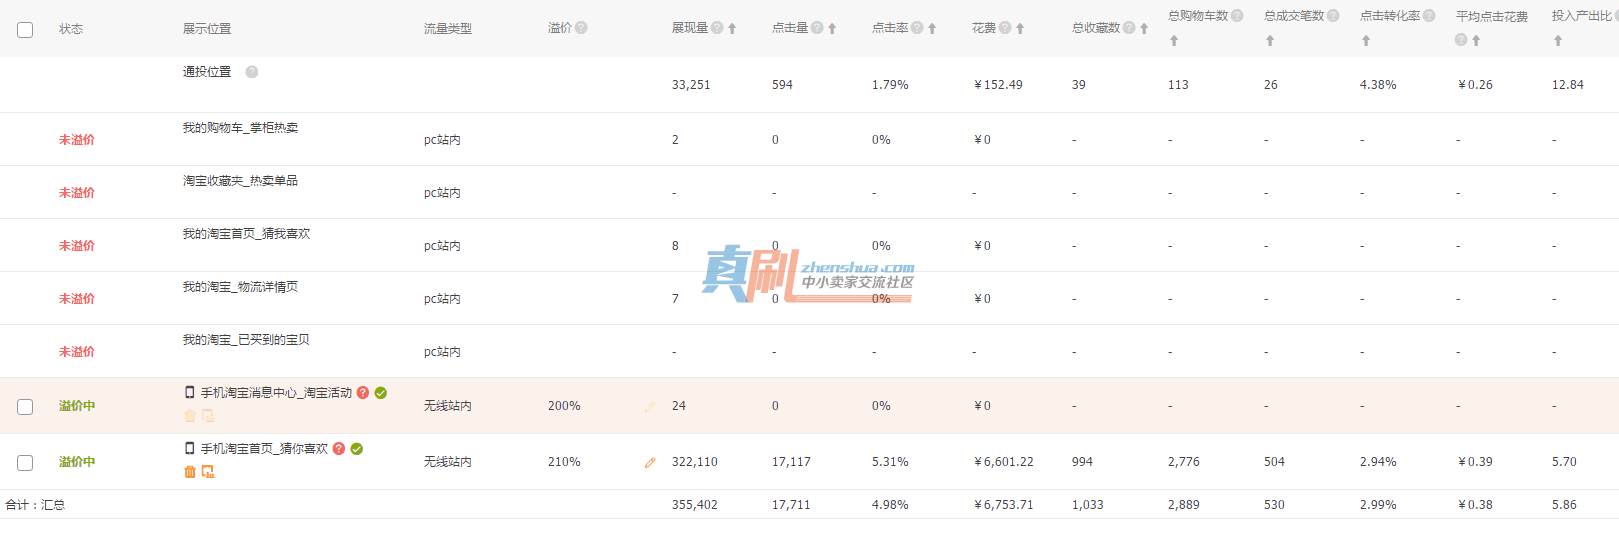
Task: Edit the 210% premium with pencil icon
Action: 650,463
